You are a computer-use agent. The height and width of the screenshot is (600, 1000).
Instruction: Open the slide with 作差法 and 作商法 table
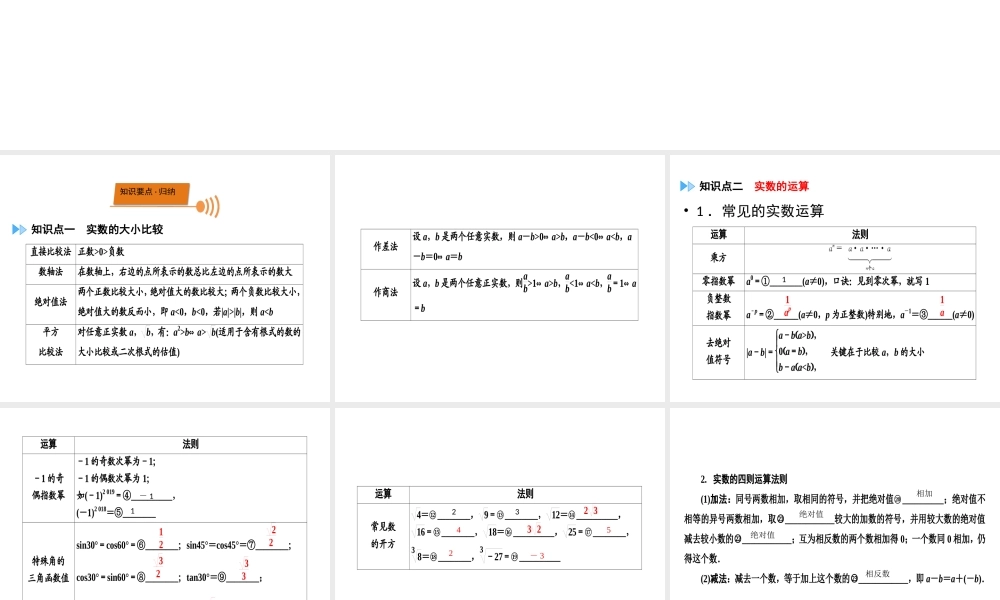tap(499, 279)
